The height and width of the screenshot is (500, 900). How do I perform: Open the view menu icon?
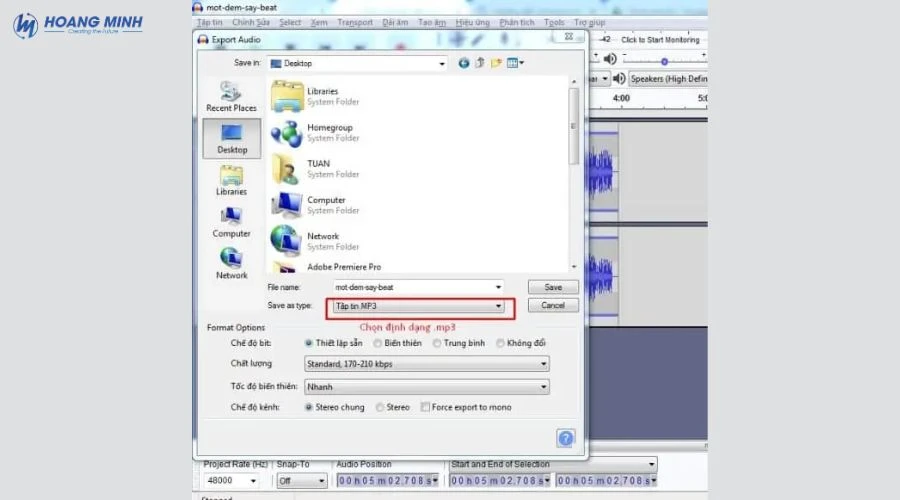click(515, 63)
